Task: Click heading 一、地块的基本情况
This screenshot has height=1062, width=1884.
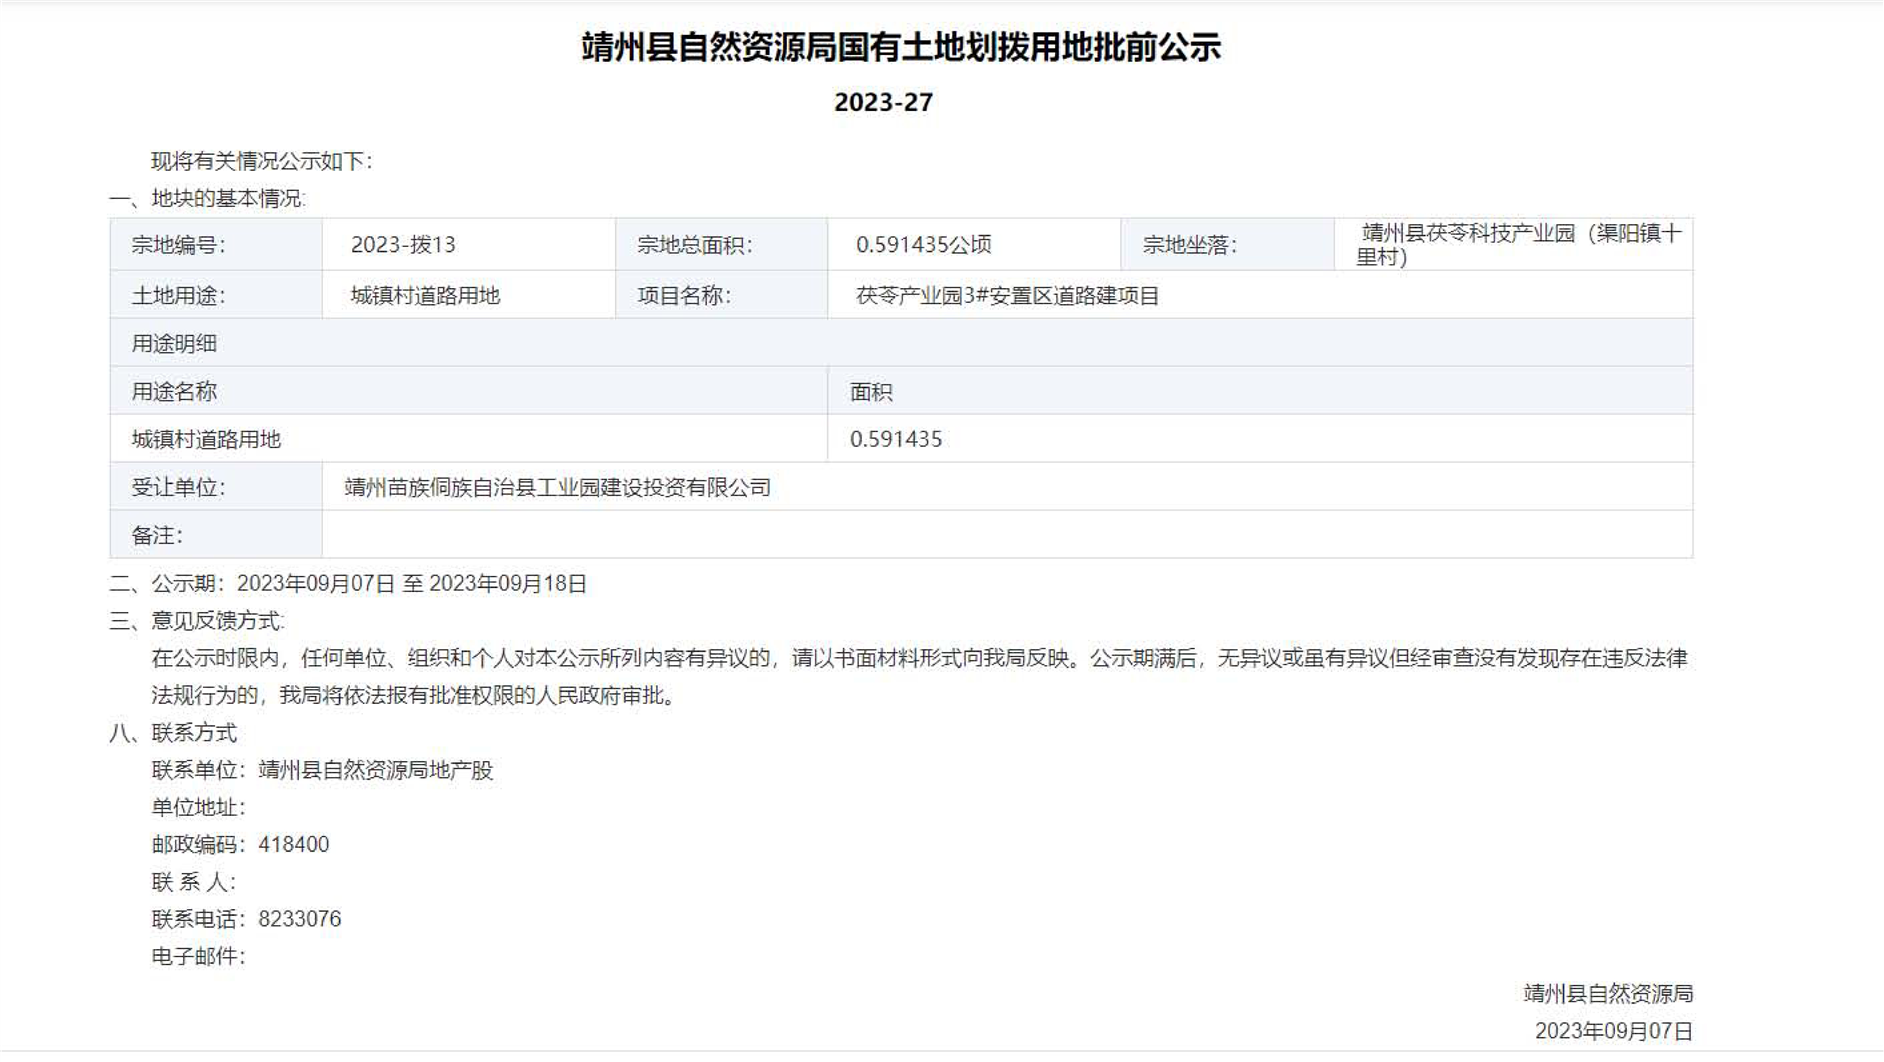Action: tap(207, 198)
